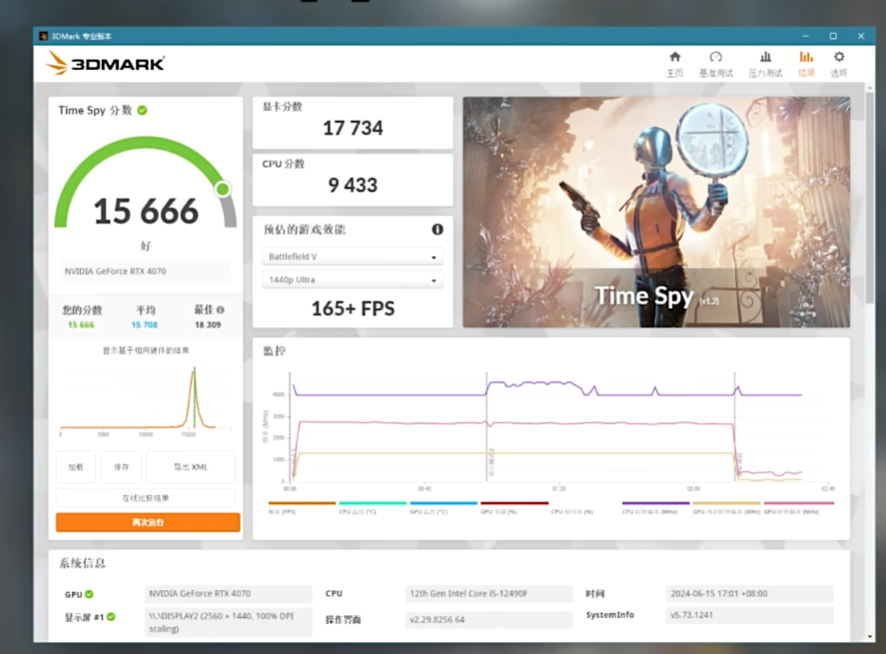886x654 pixels.
Task: Open the Battlefield V game dropdown
Action: pyautogui.click(x=352, y=257)
